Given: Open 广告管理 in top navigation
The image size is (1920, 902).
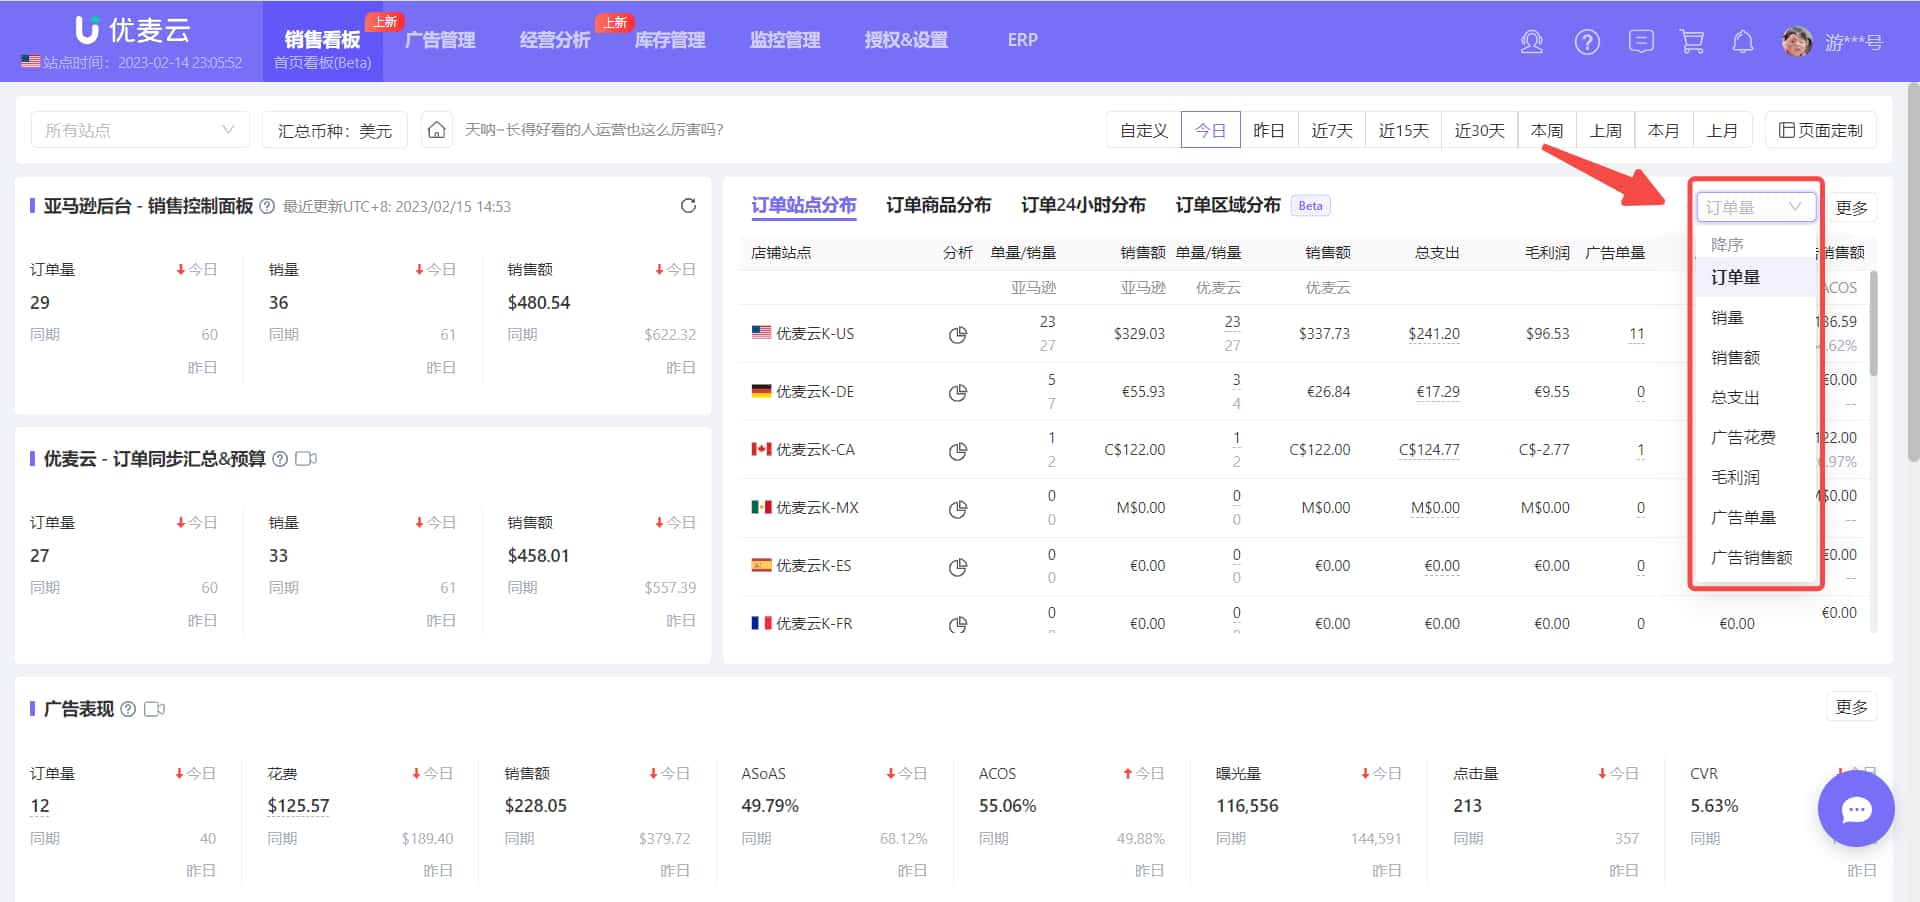Looking at the screenshot, I should [x=440, y=40].
